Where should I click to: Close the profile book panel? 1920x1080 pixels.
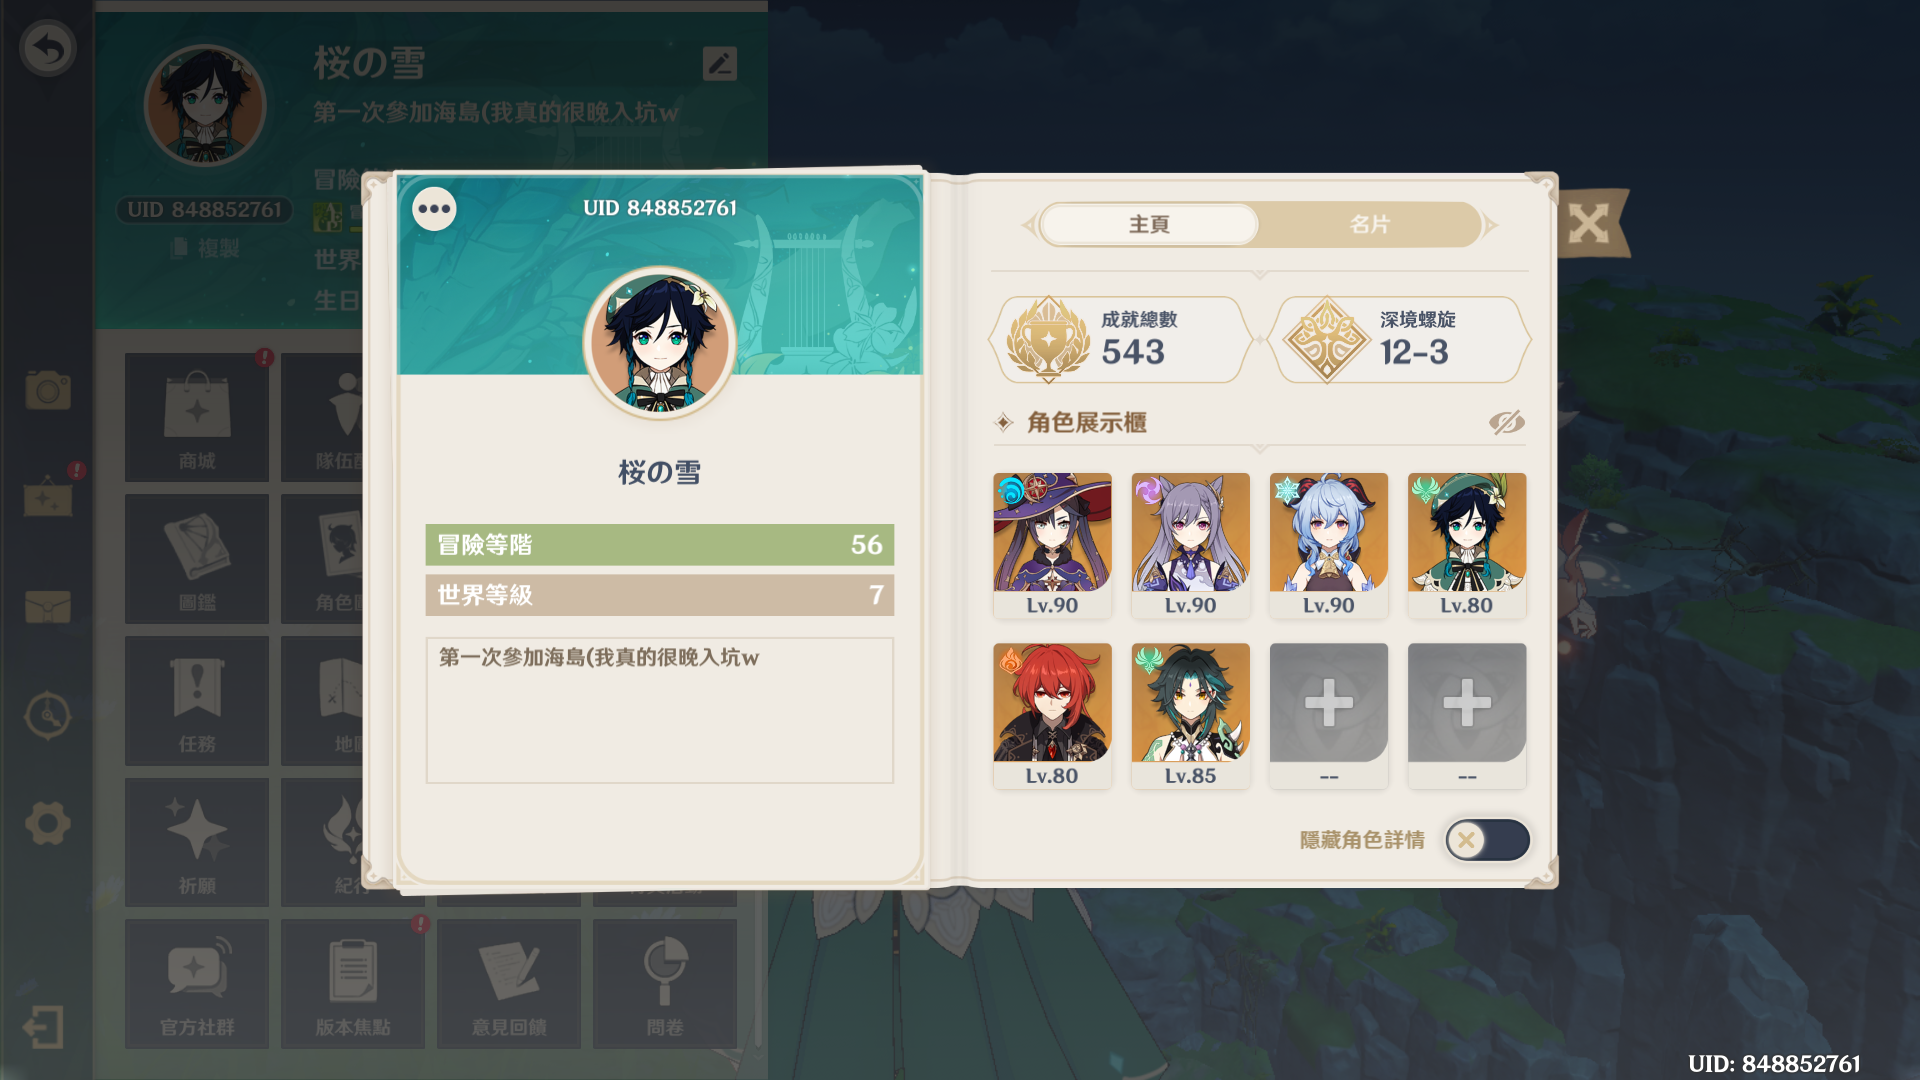[x=1588, y=223]
